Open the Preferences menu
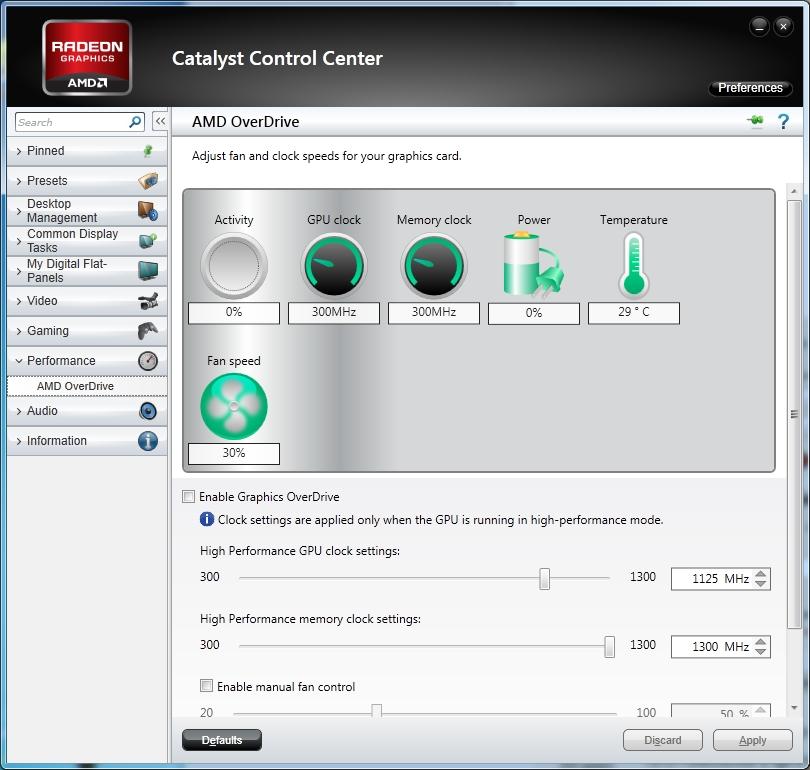810x770 pixels. click(750, 88)
